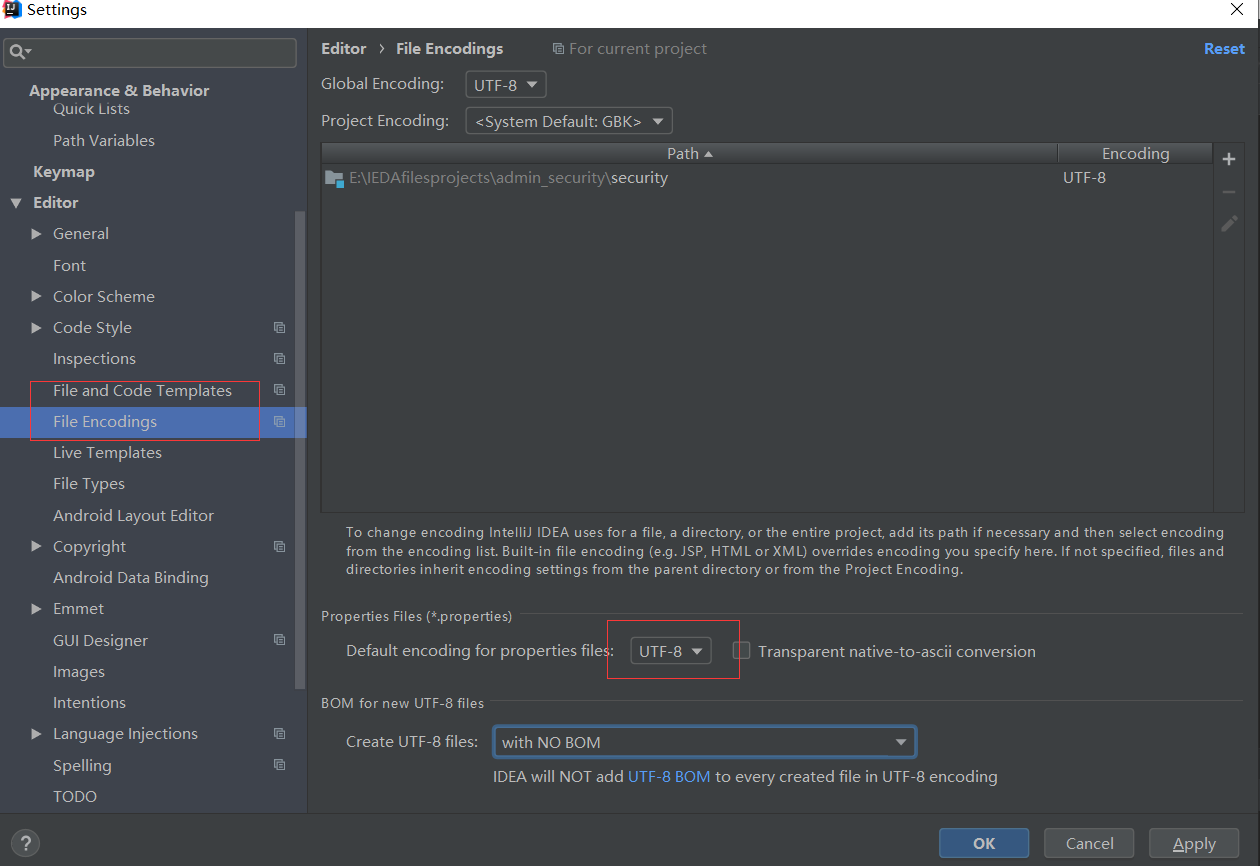Click OK to confirm settings

984,843
